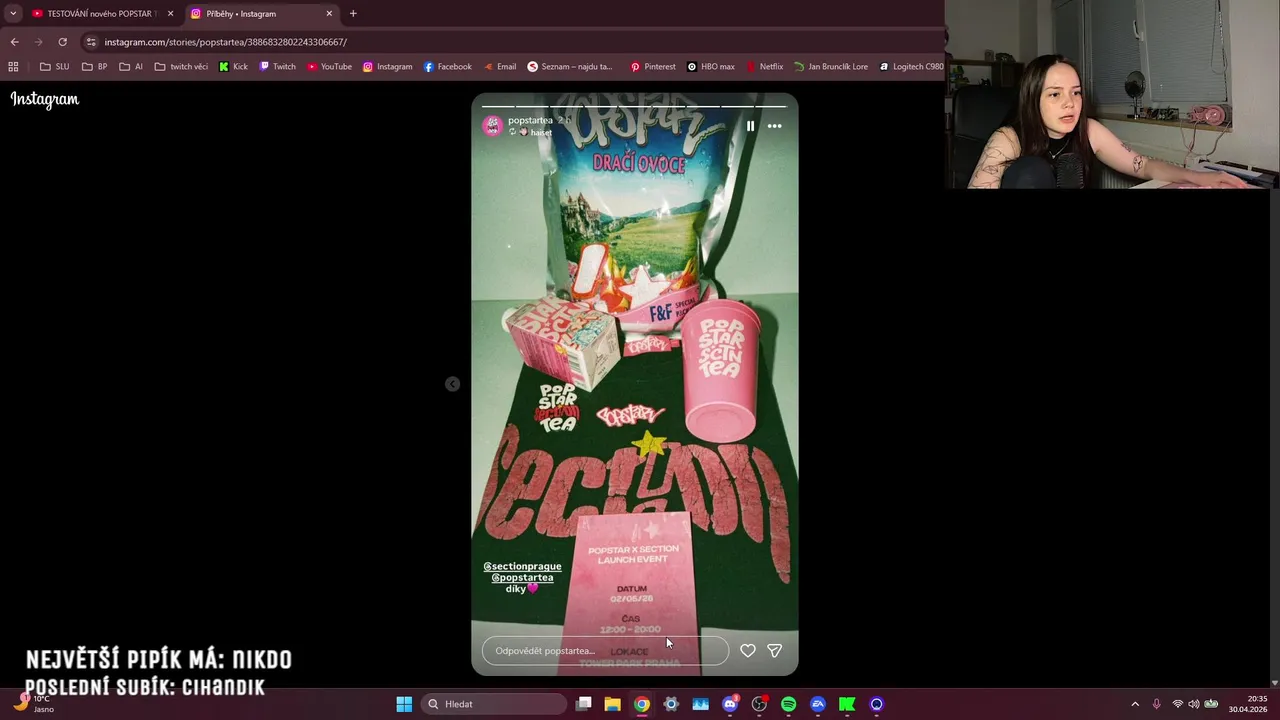Open the Pinterest bookmark

click(652, 67)
